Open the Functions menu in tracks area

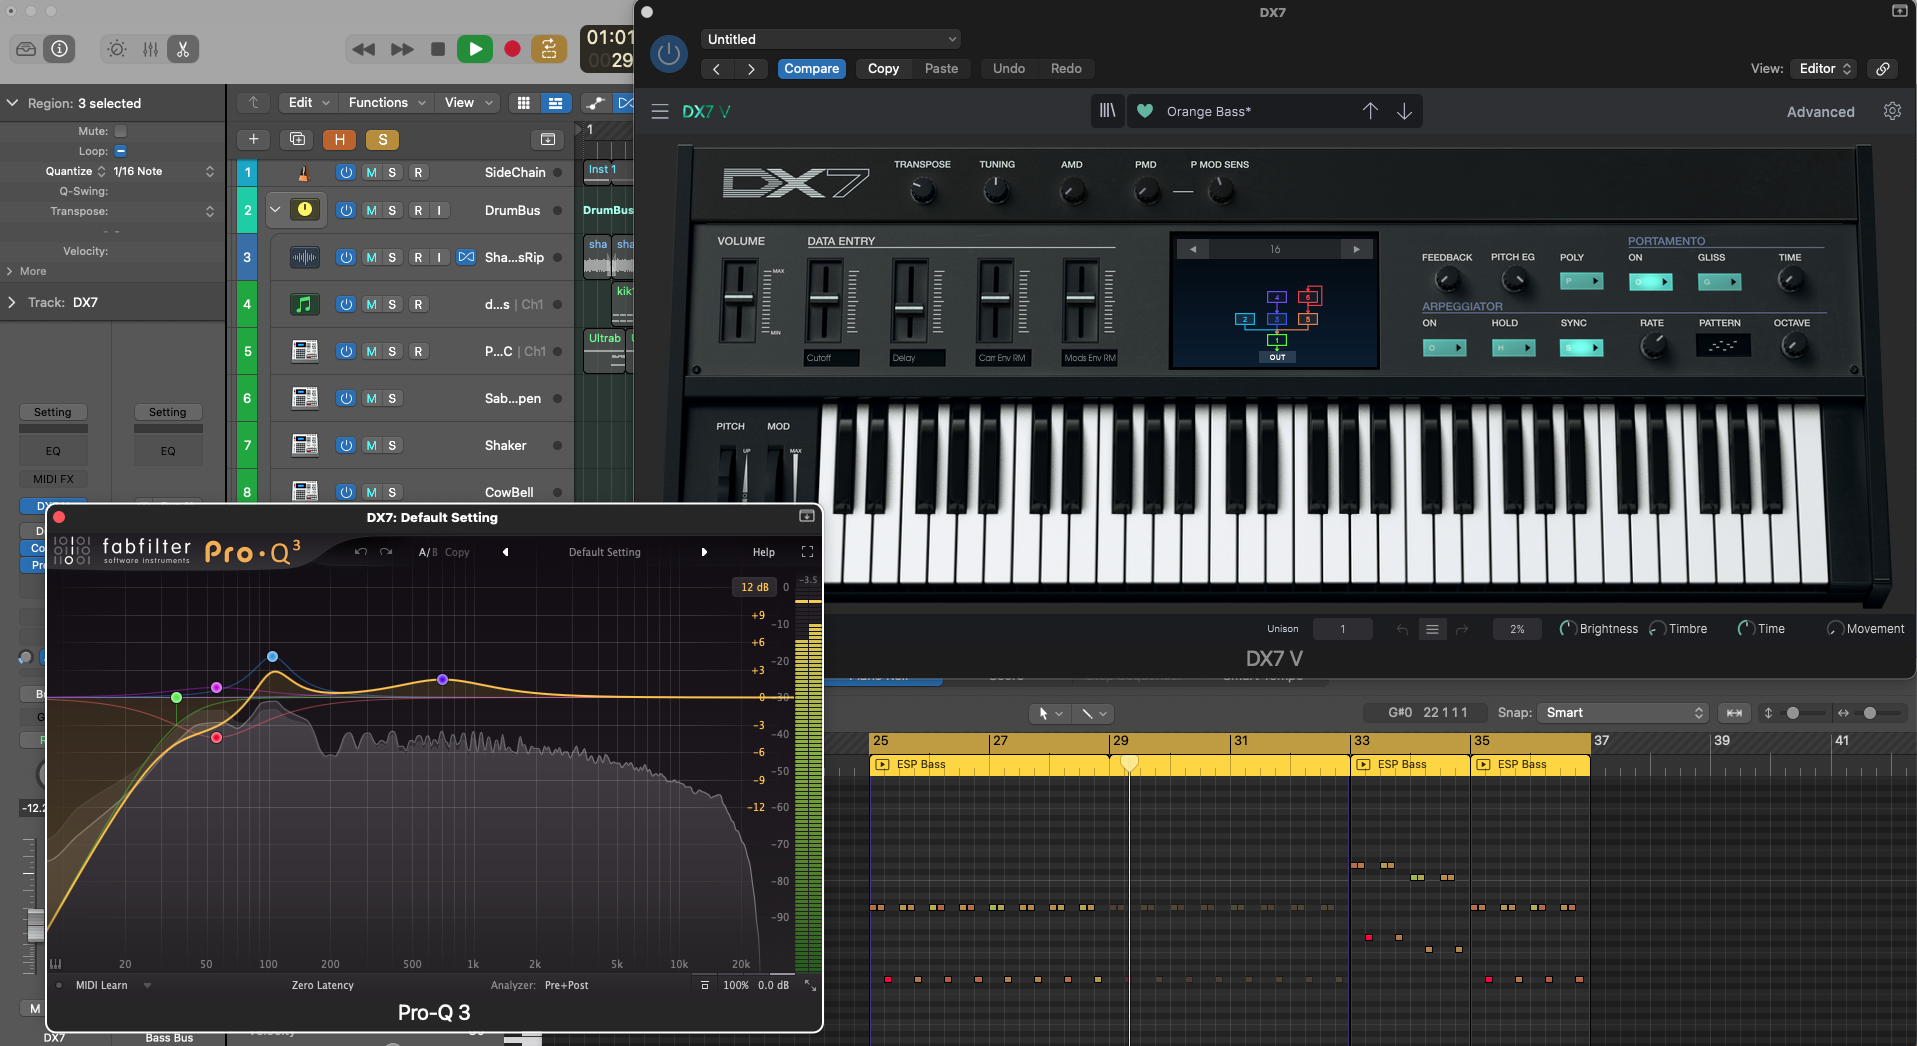(x=387, y=103)
